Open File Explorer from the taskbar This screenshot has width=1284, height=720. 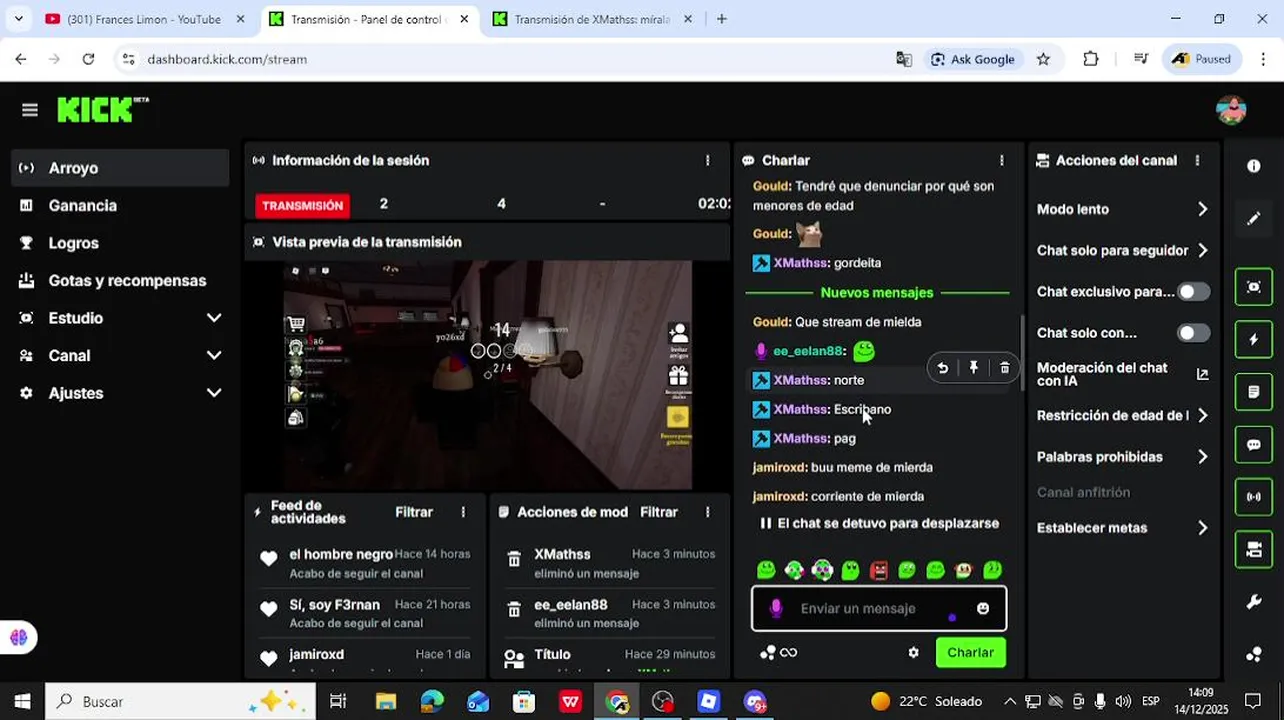(x=385, y=701)
